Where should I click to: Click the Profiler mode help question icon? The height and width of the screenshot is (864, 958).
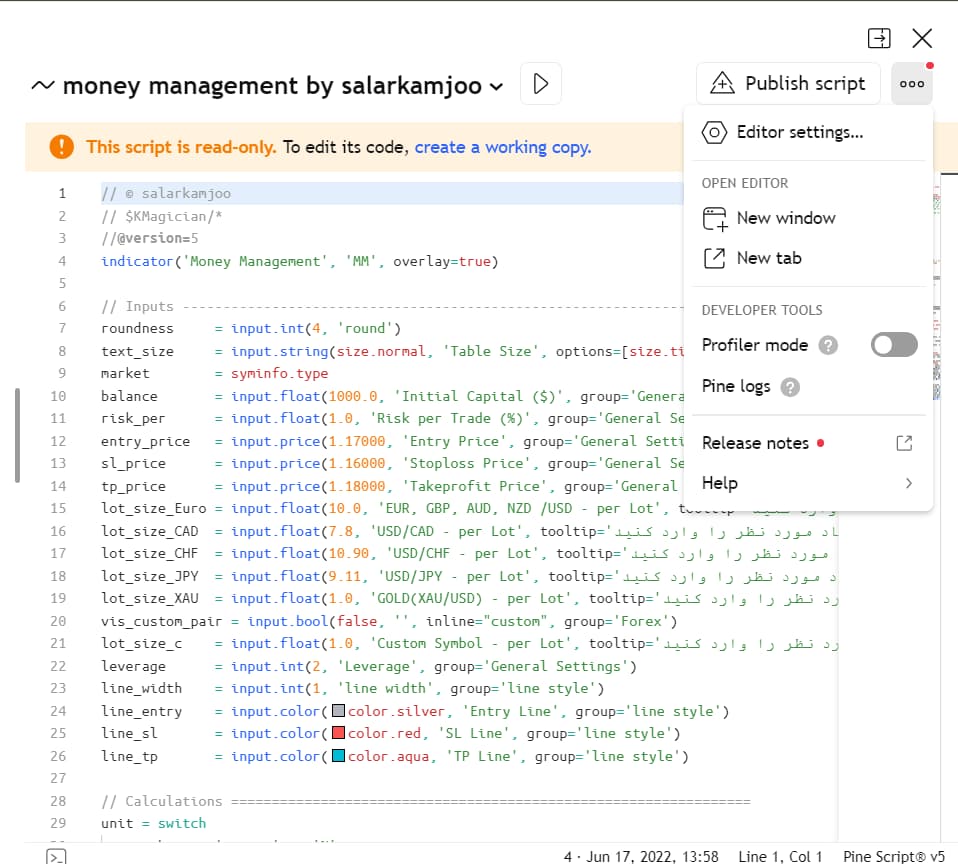[x=828, y=345]
